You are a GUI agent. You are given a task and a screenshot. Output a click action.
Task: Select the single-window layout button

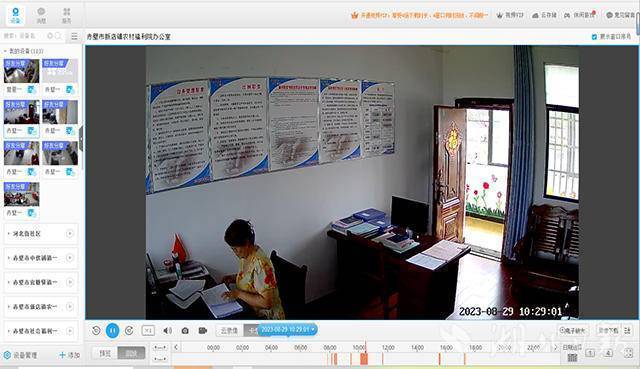pos(590,353)
